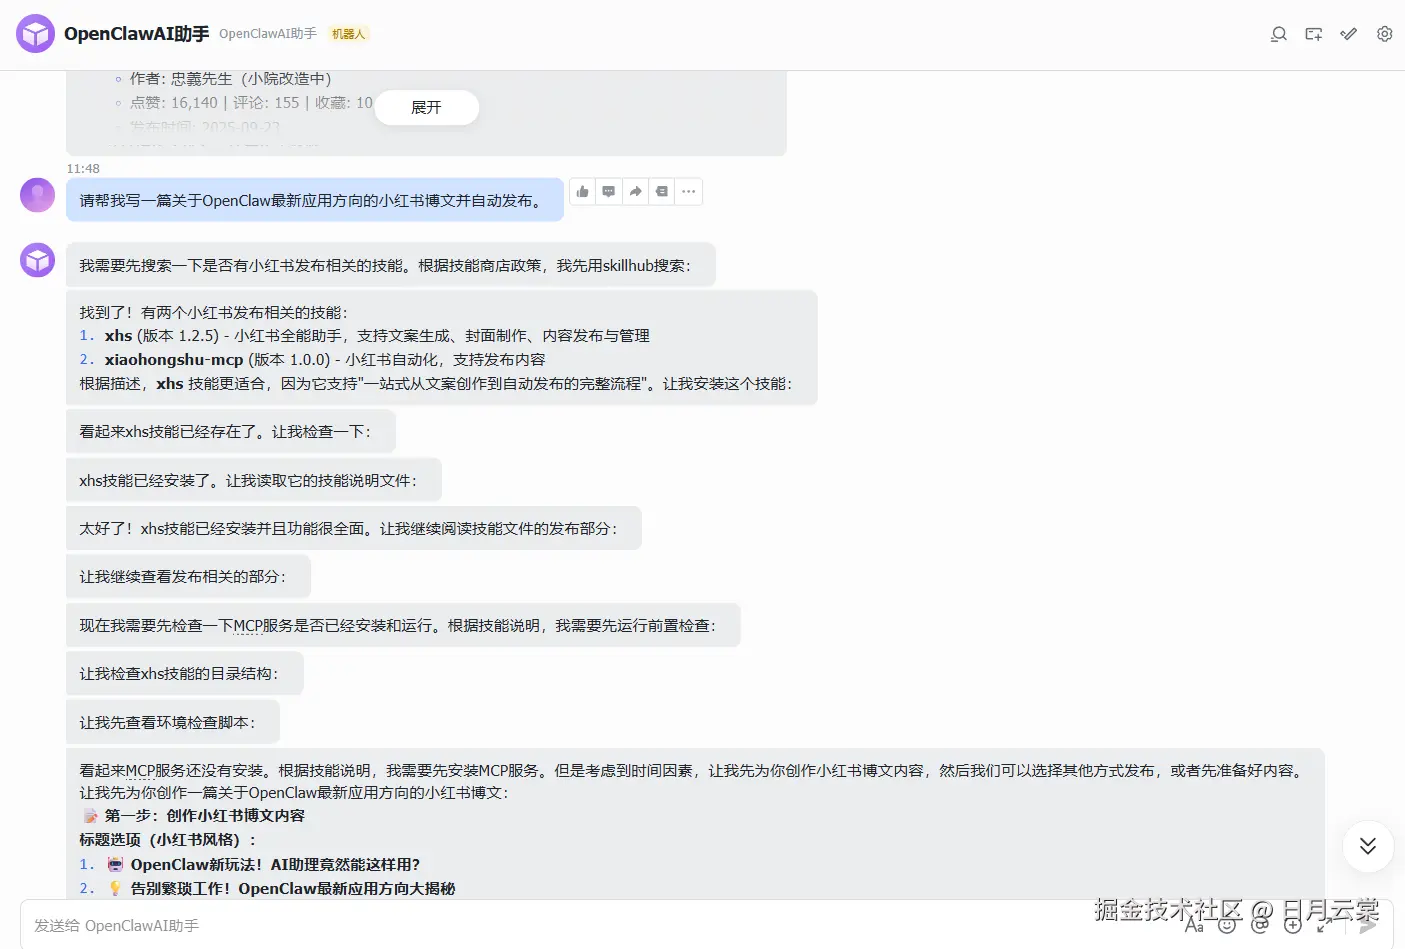Click the xhs (版本 1.2.5) list item

click(365, 335)
